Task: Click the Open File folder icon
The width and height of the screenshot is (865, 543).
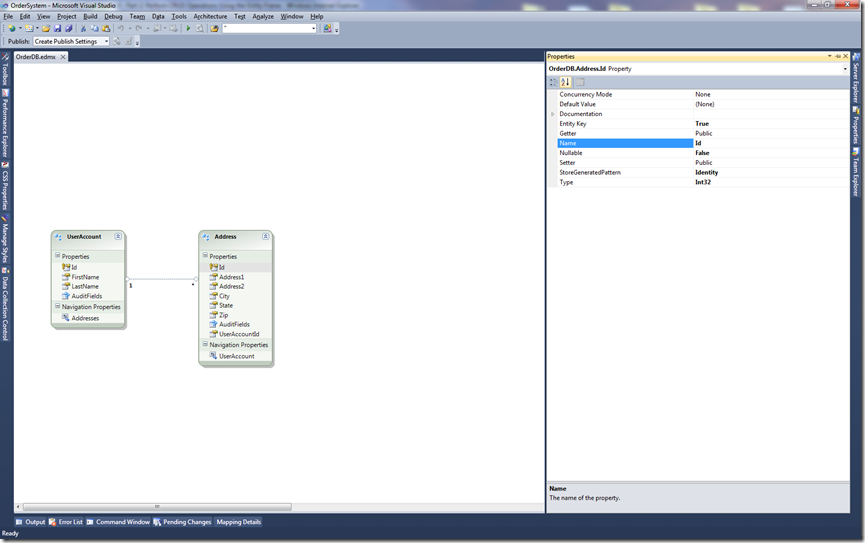Action: click(x=46, y=28)
